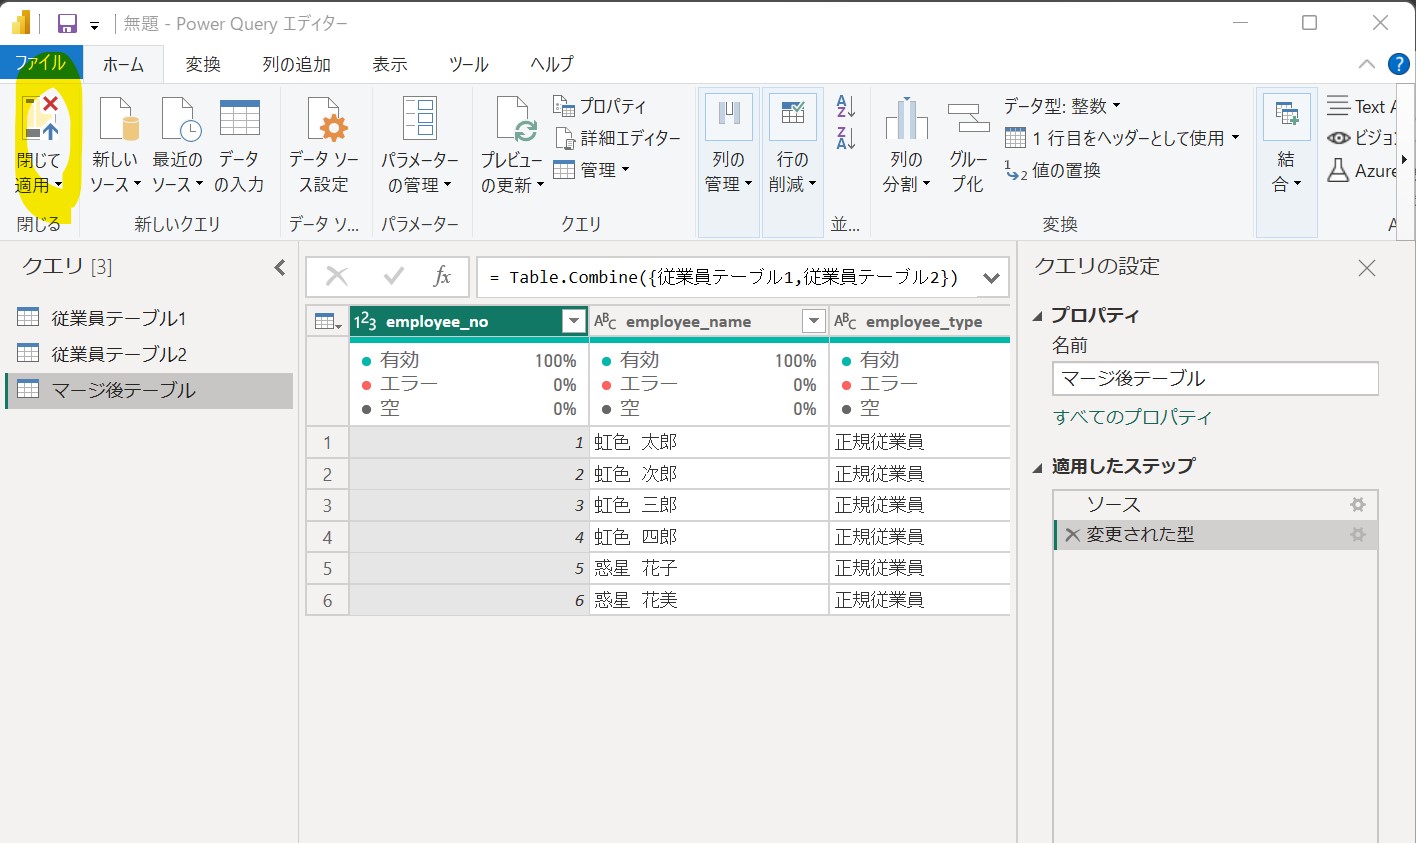Image resolution: width=1416 pixels, height=843 pixels.
Task: Sort descending with the Z-A icon
Action: (846, 139)
